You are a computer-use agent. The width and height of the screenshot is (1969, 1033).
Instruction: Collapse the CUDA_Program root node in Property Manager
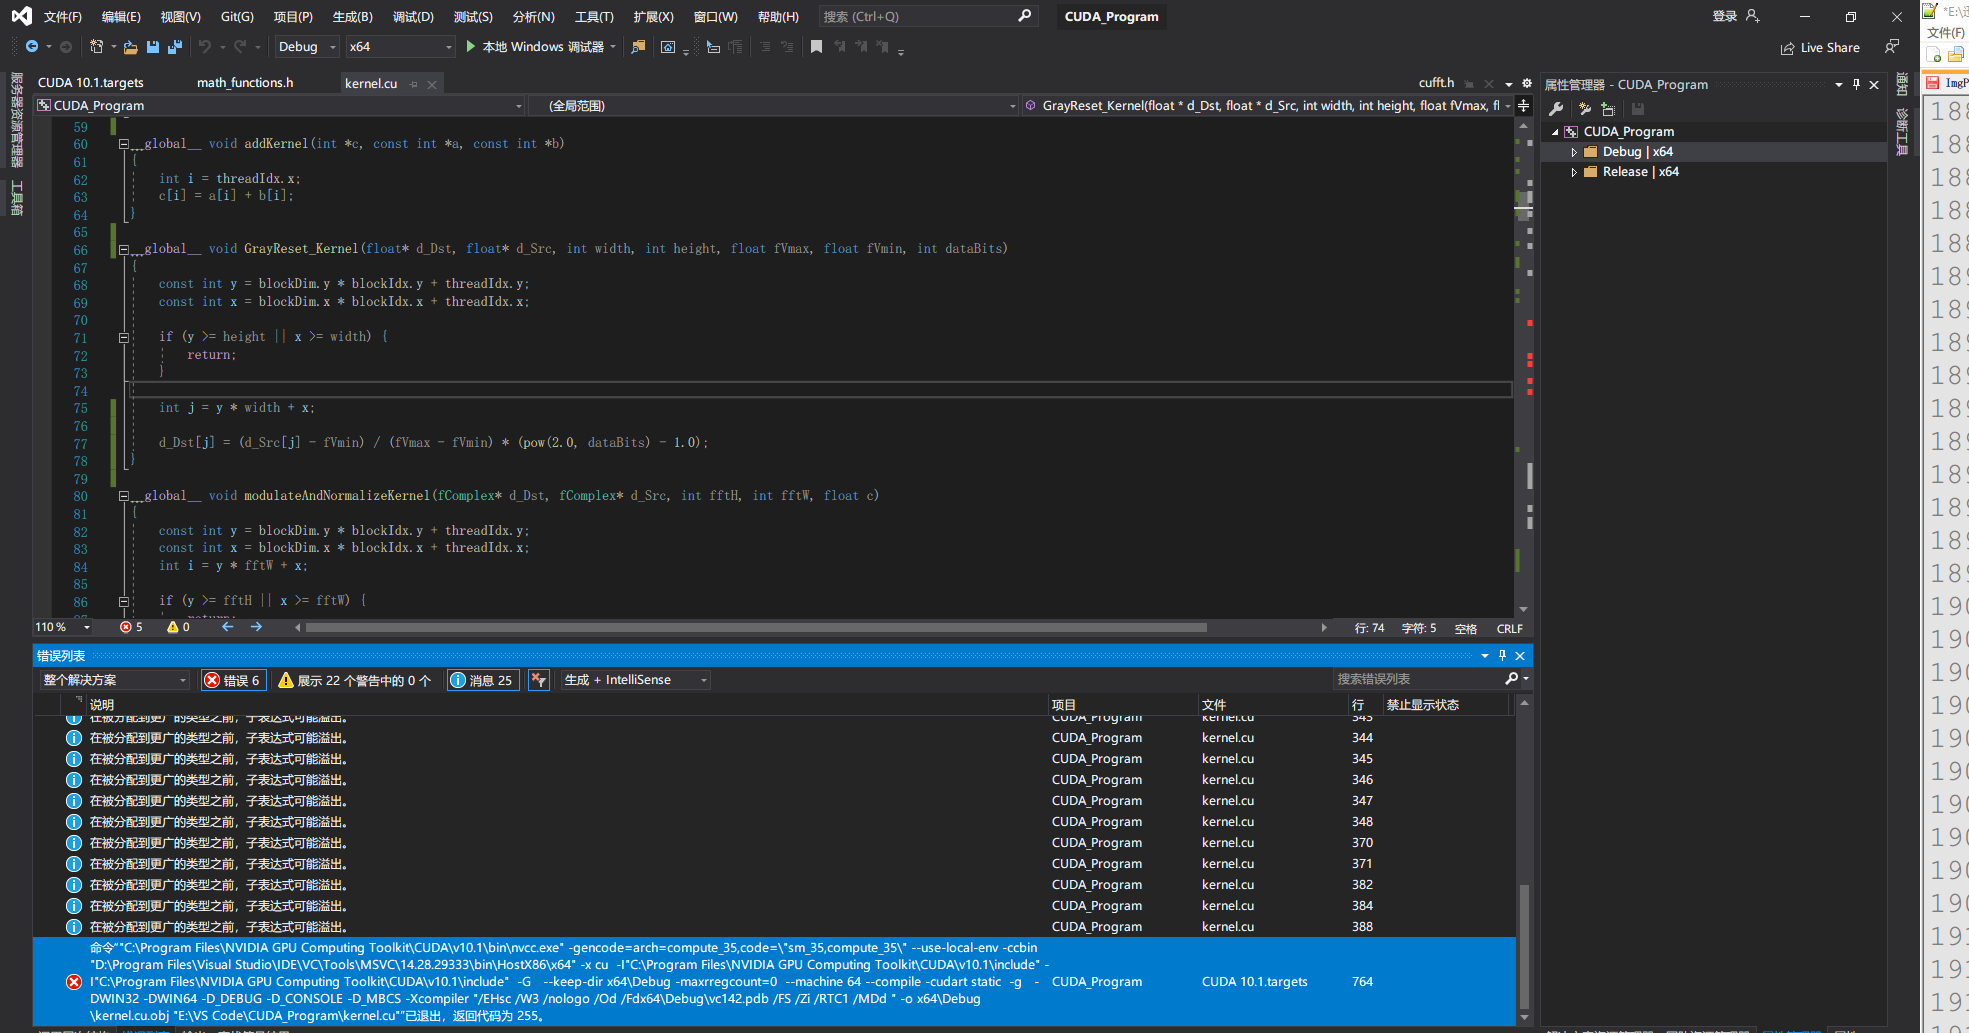1555,132
